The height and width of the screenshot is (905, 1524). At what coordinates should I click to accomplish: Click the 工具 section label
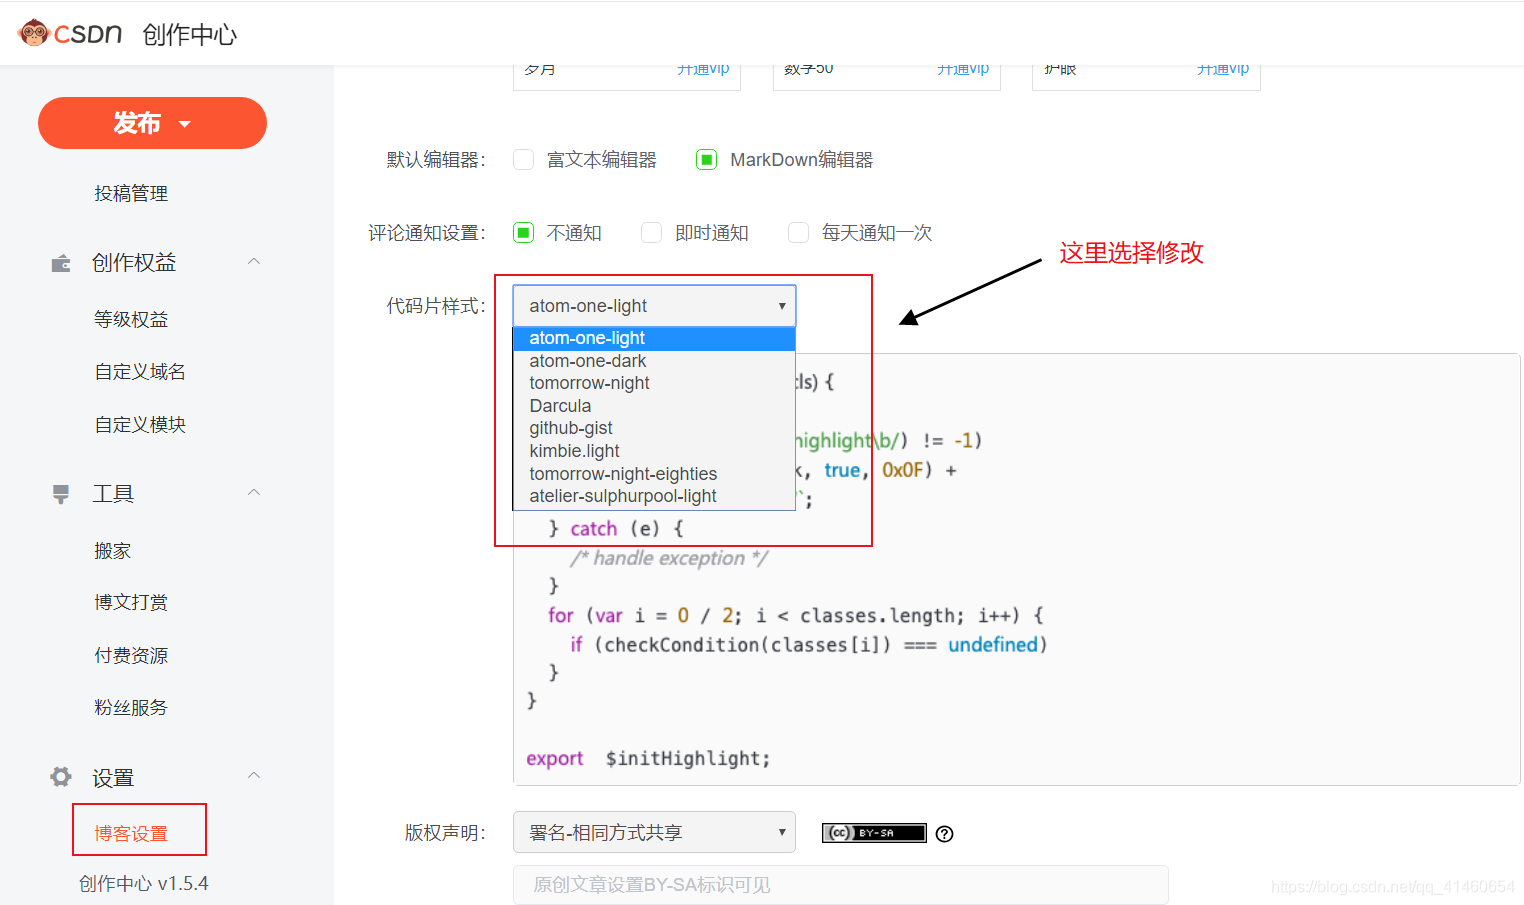tap(113, 494)
